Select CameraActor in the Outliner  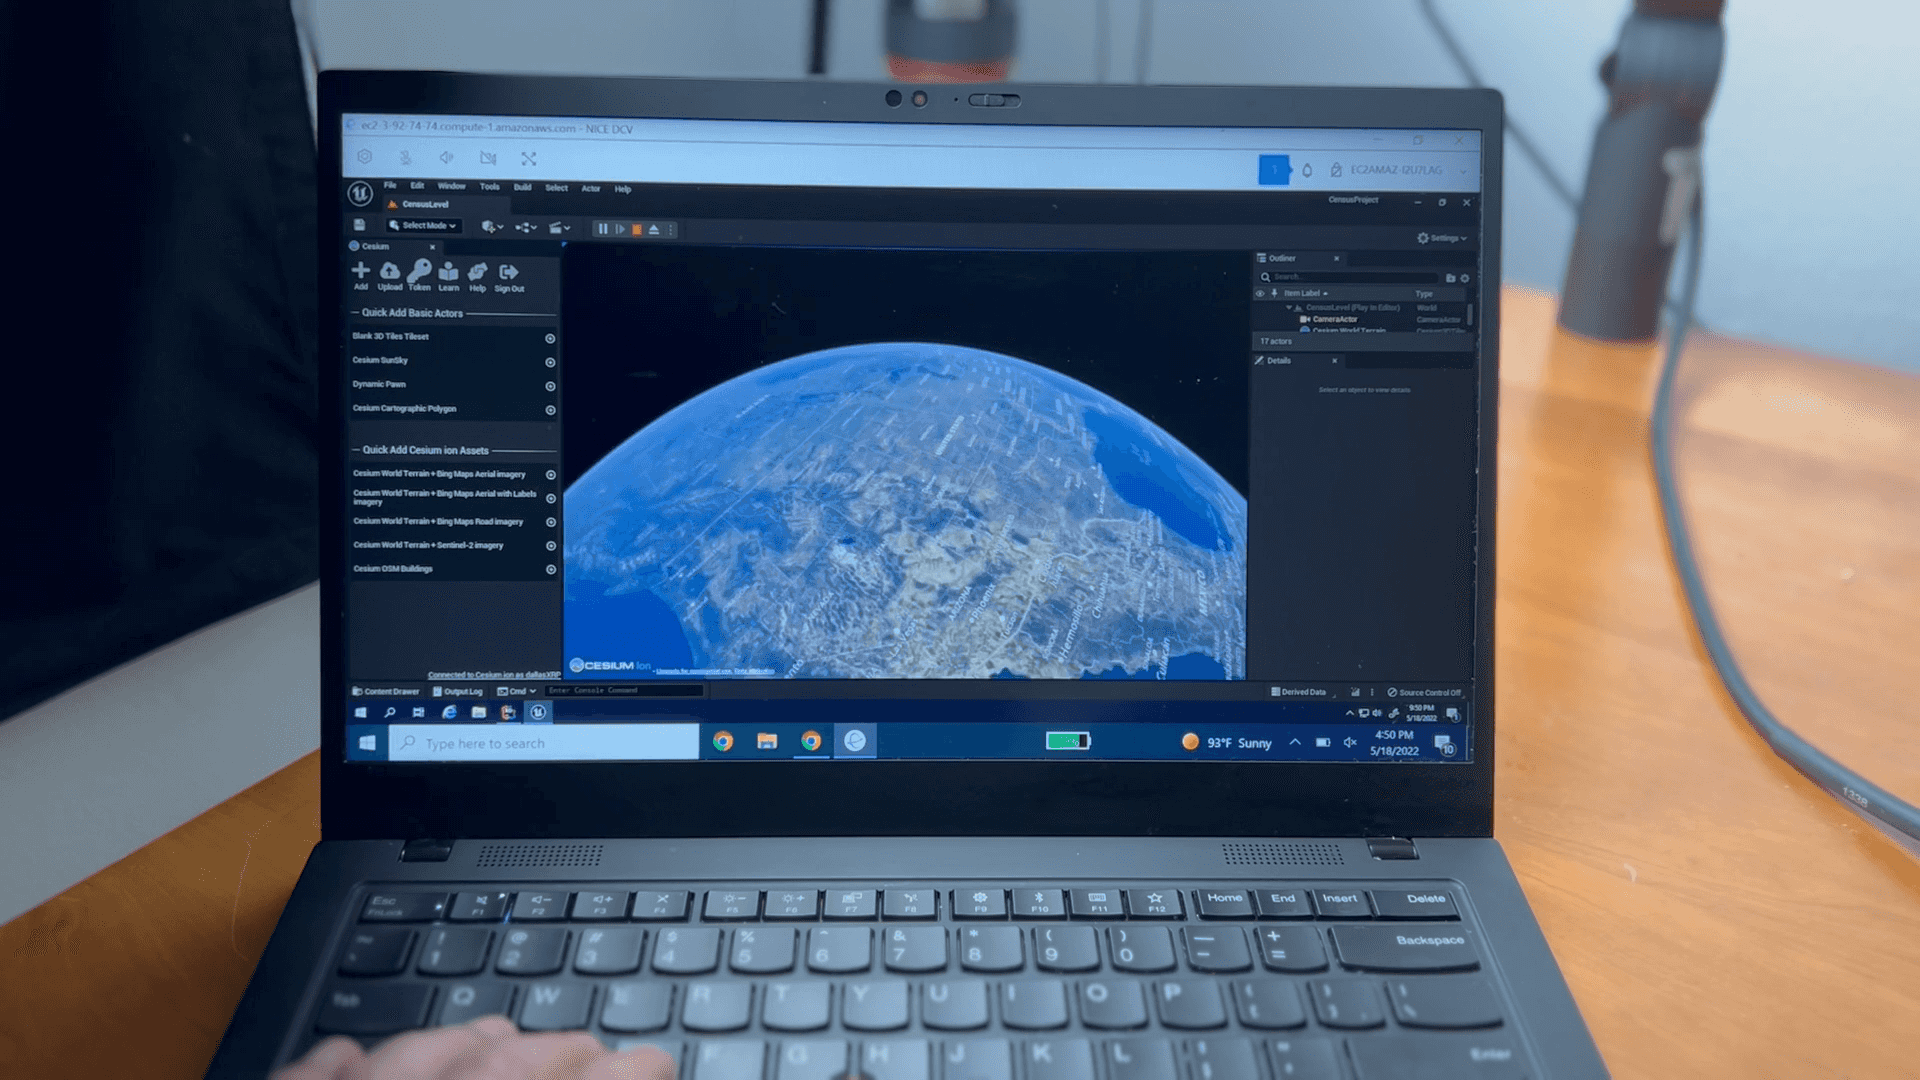coord(1335,319)
